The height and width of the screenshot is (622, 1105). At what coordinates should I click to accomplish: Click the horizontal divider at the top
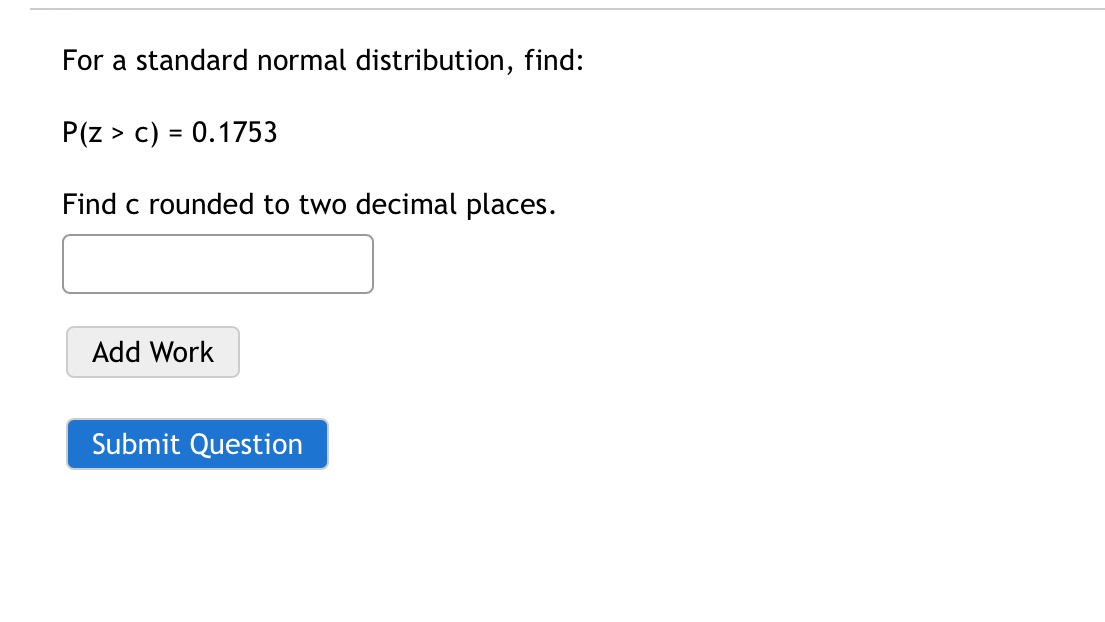[552, 11]
